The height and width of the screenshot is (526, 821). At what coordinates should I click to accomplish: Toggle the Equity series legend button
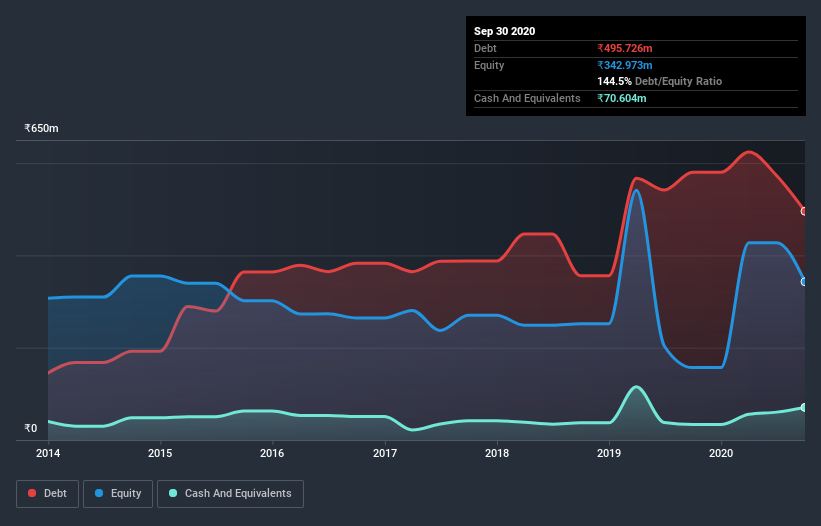[118, 494]
